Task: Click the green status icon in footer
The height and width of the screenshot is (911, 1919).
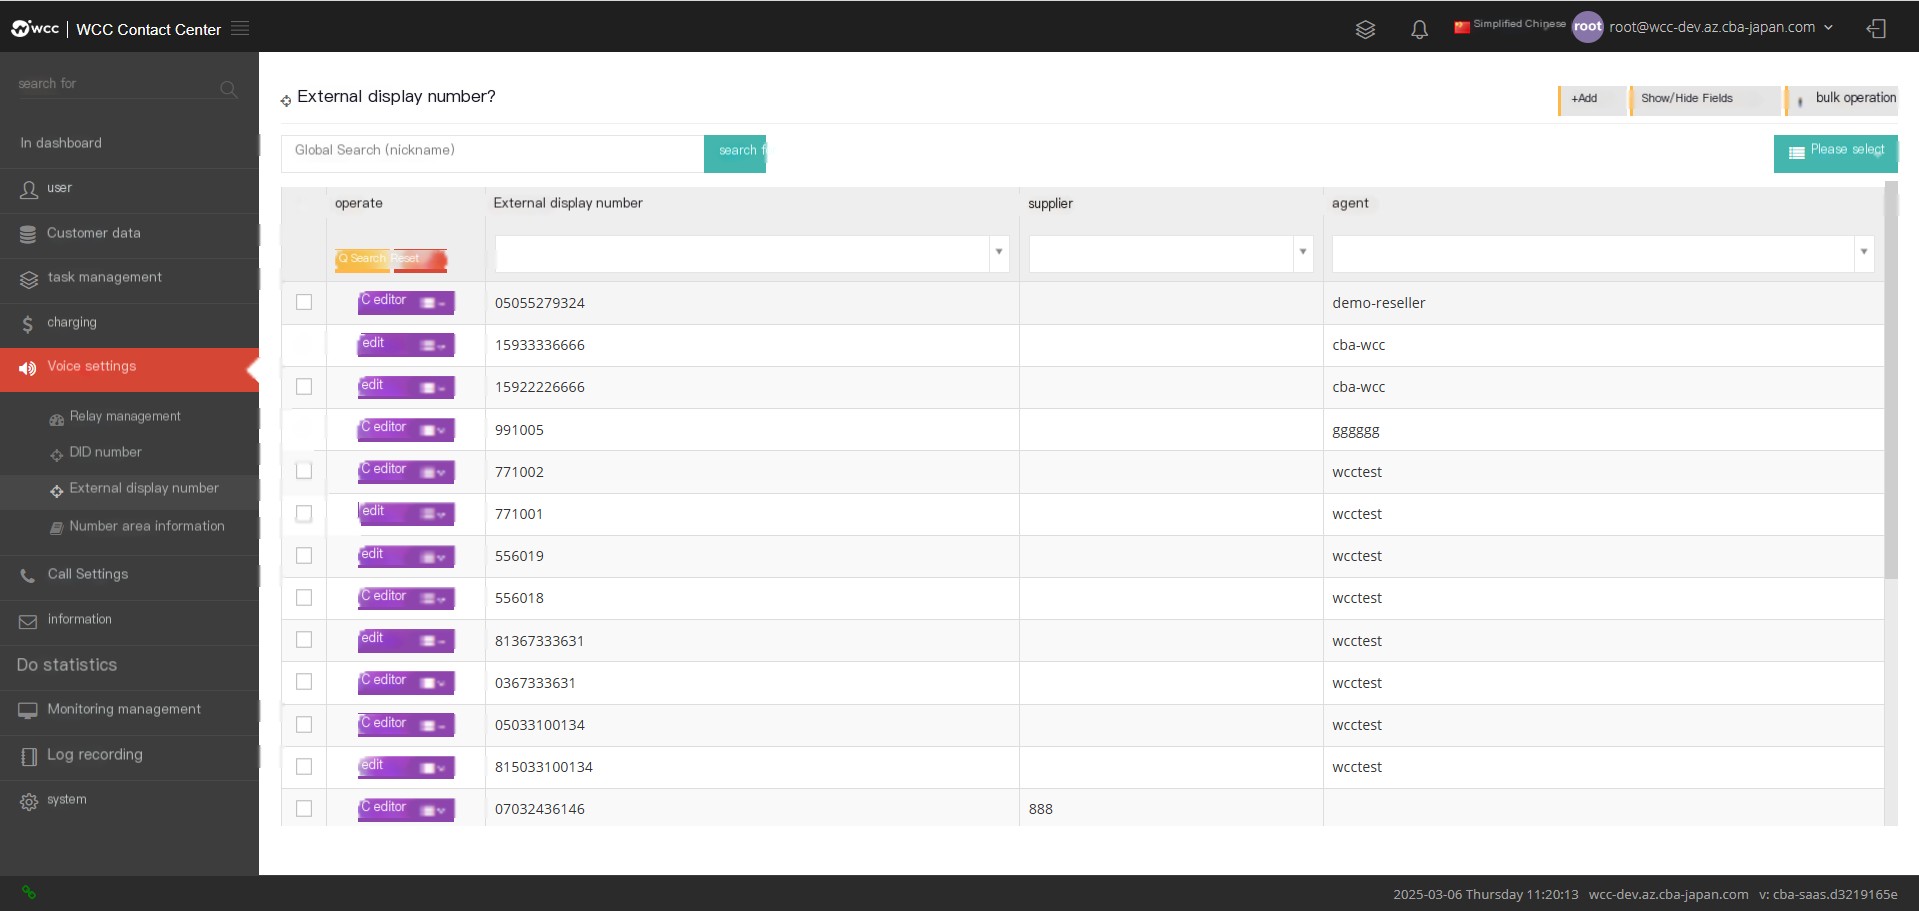Action: tap(29, 892)
